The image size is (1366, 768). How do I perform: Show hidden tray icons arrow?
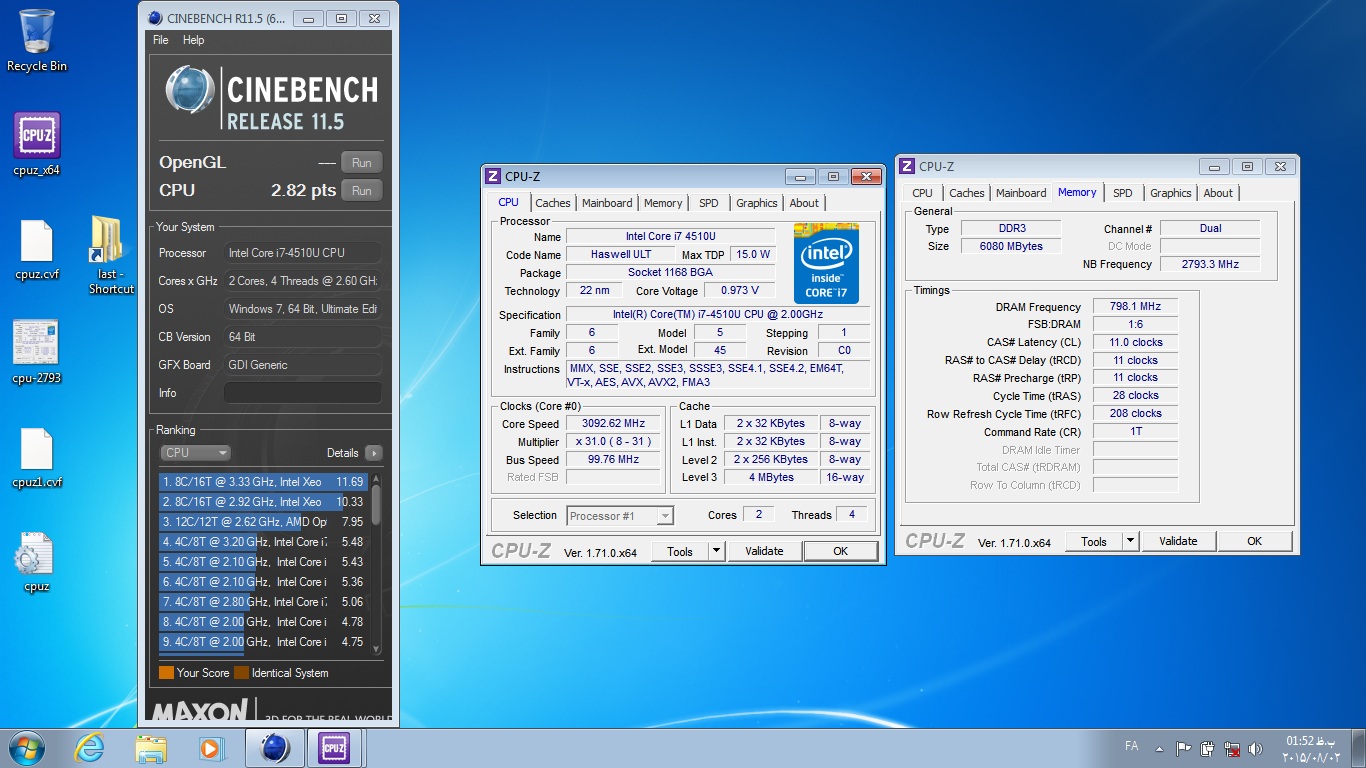(x=1158, y=748)
